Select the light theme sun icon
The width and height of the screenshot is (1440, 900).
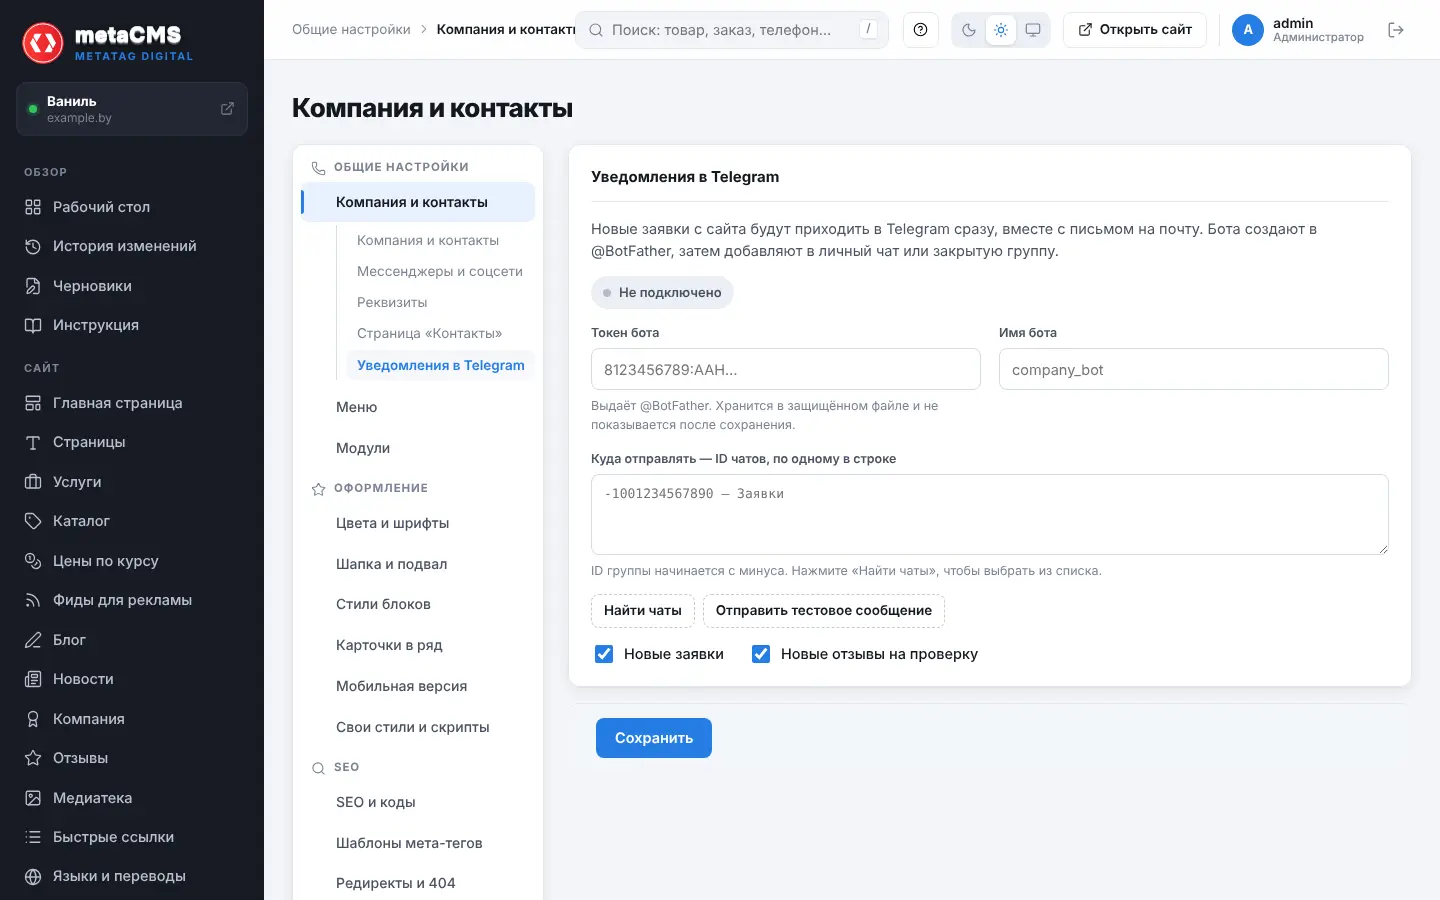(1000, 30)
